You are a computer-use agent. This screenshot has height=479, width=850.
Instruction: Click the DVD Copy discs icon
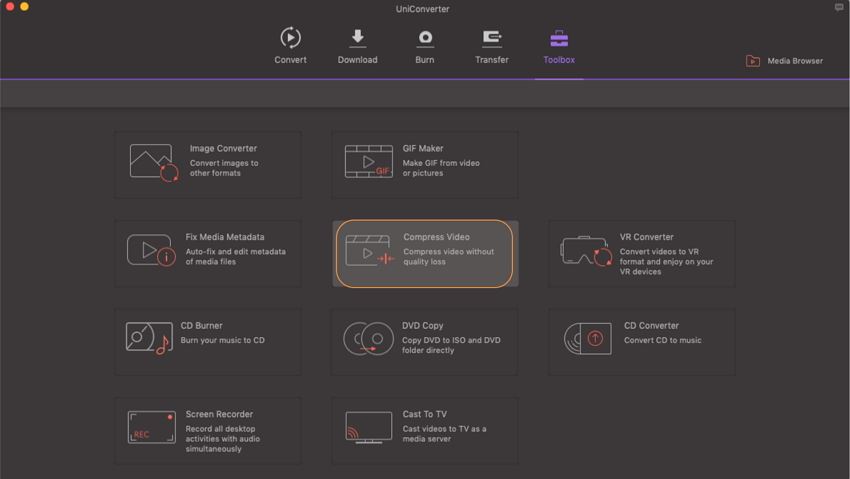tap(367, 339)
